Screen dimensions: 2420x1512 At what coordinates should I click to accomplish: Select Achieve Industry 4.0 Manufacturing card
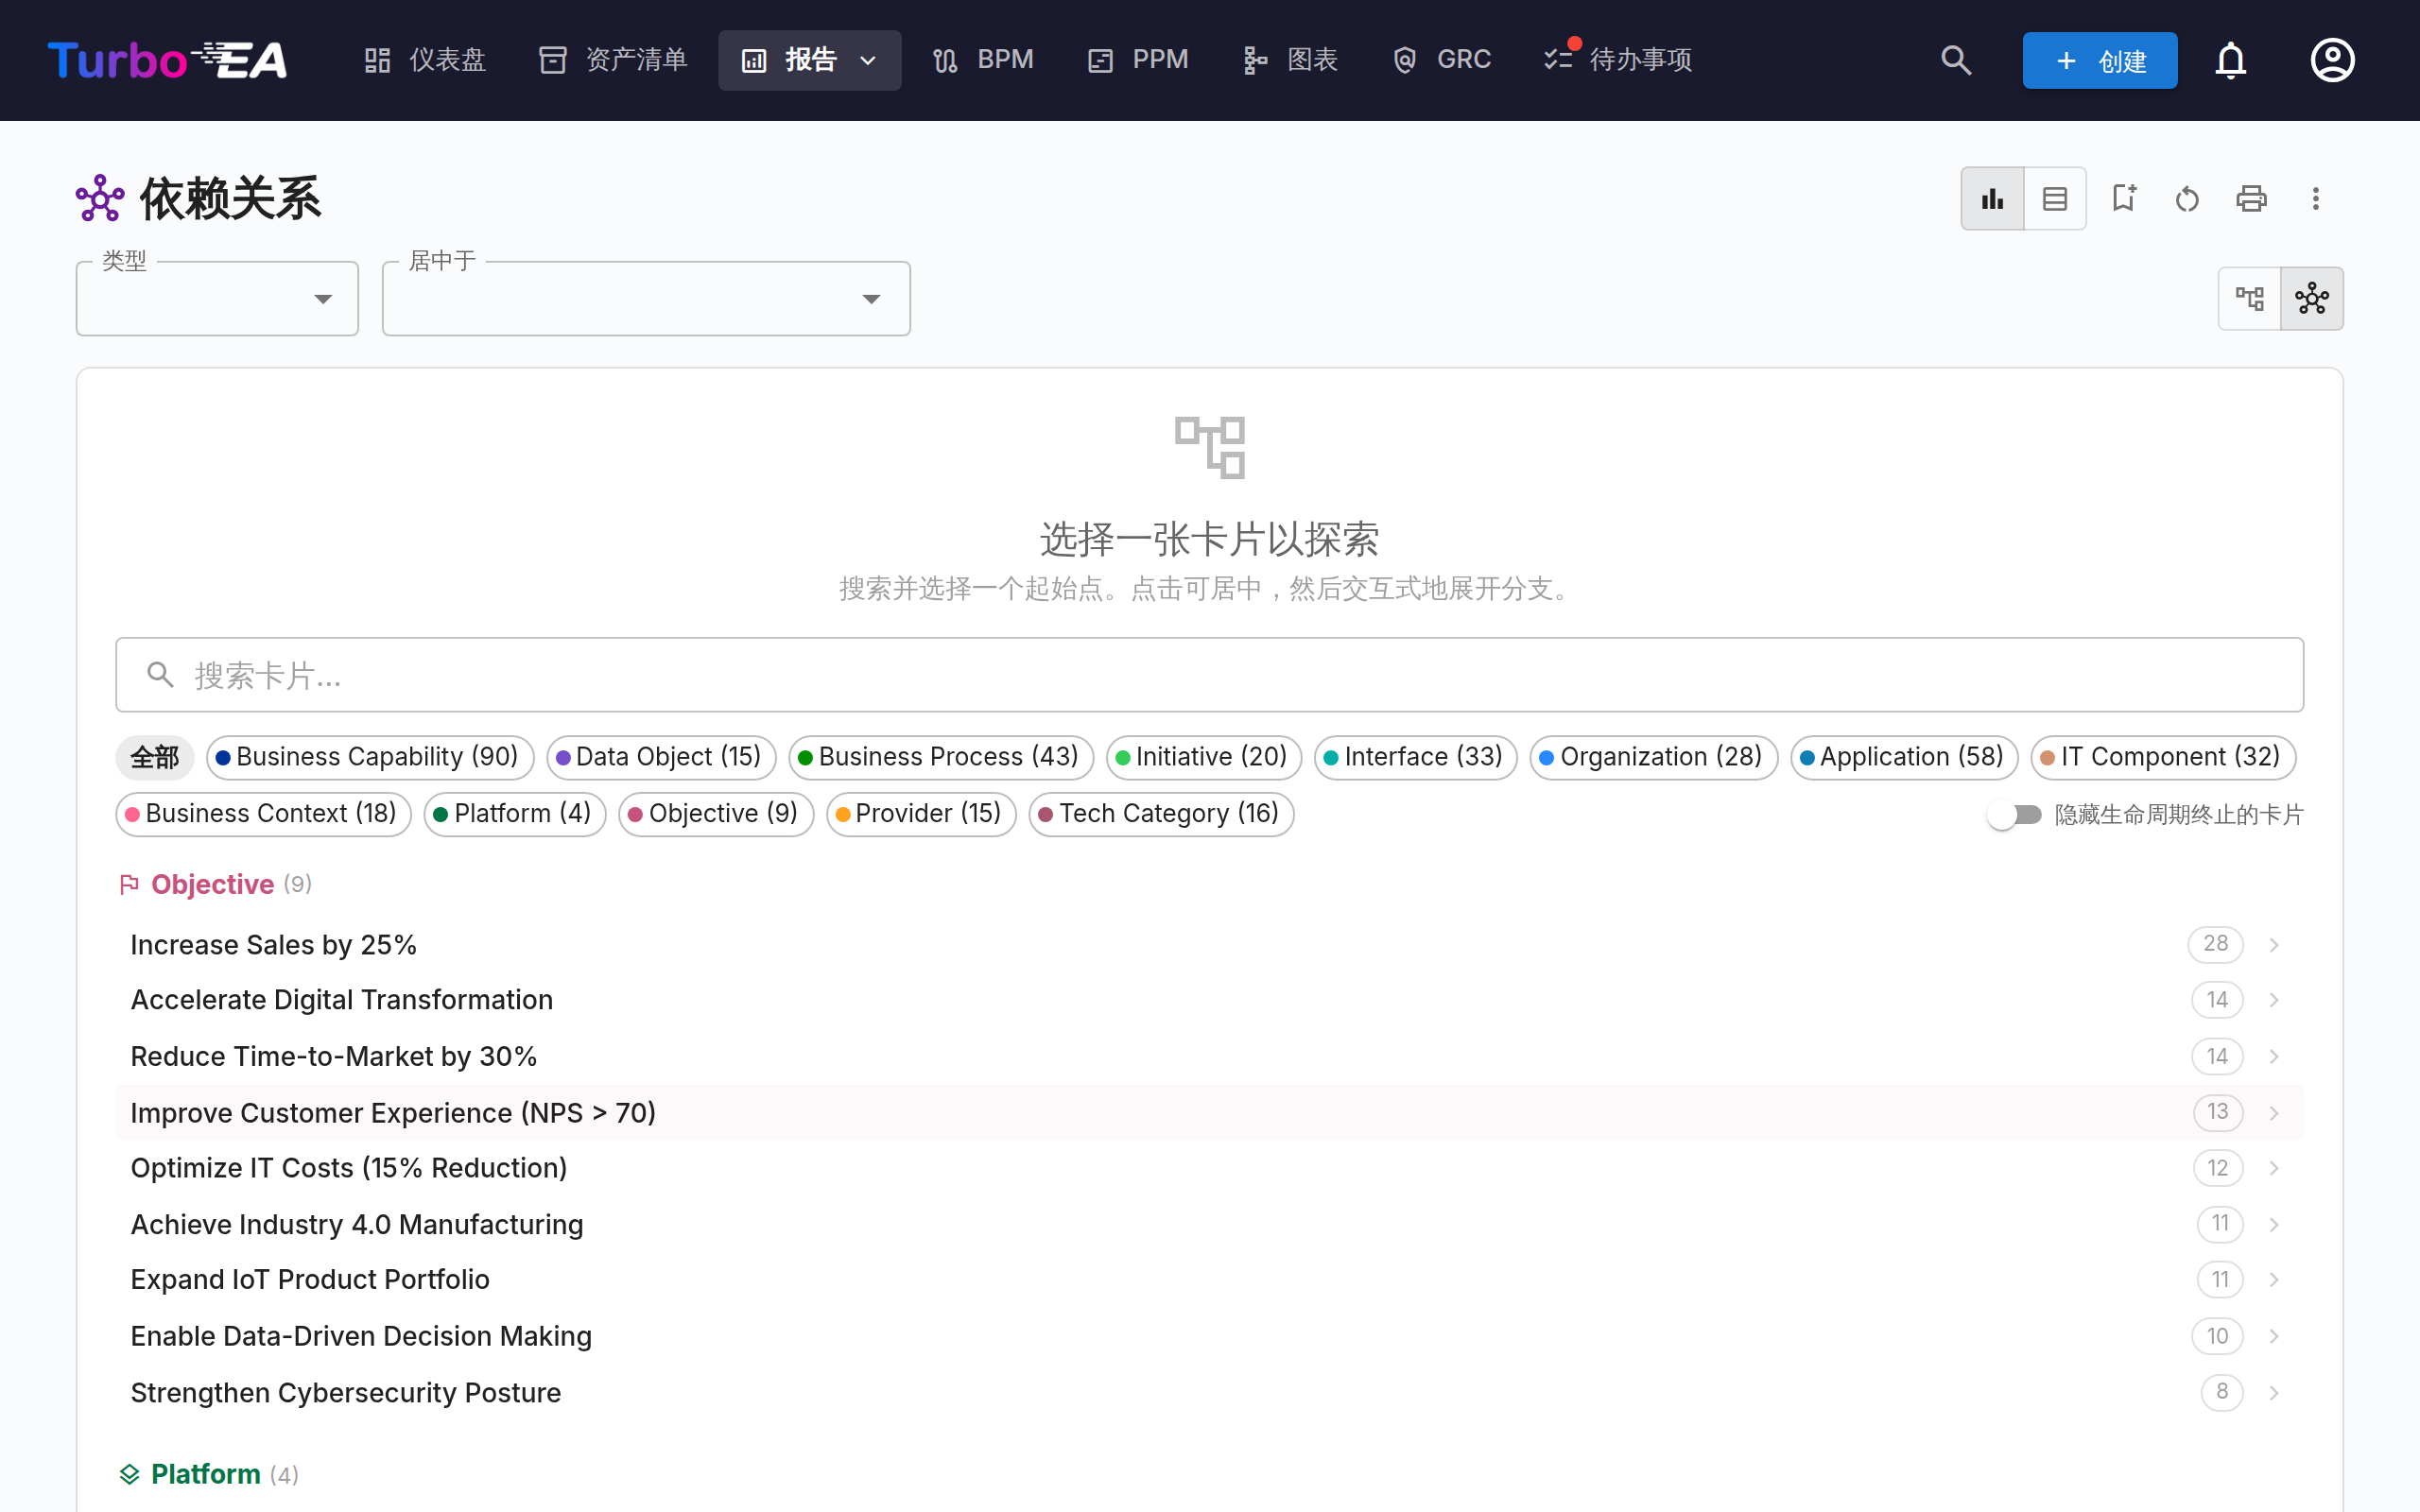tap(1209, 1225)
